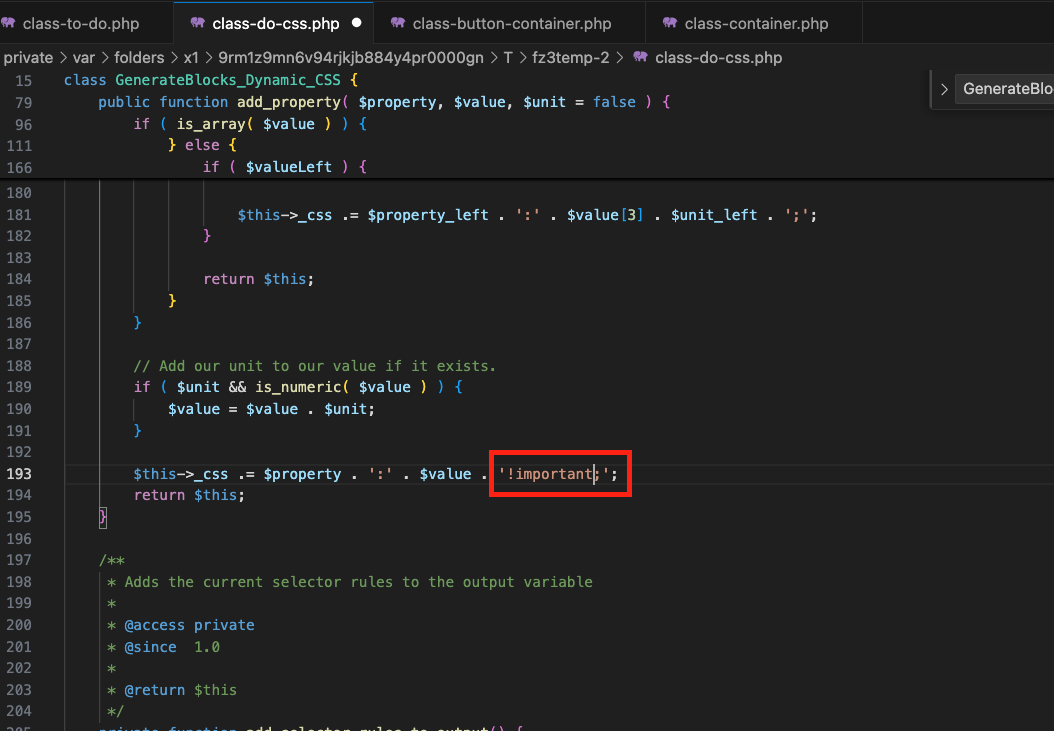The image size is (1054, 731).
Task: Click the PHP icon on class-button-container.php tab
Action: [399, 22]
